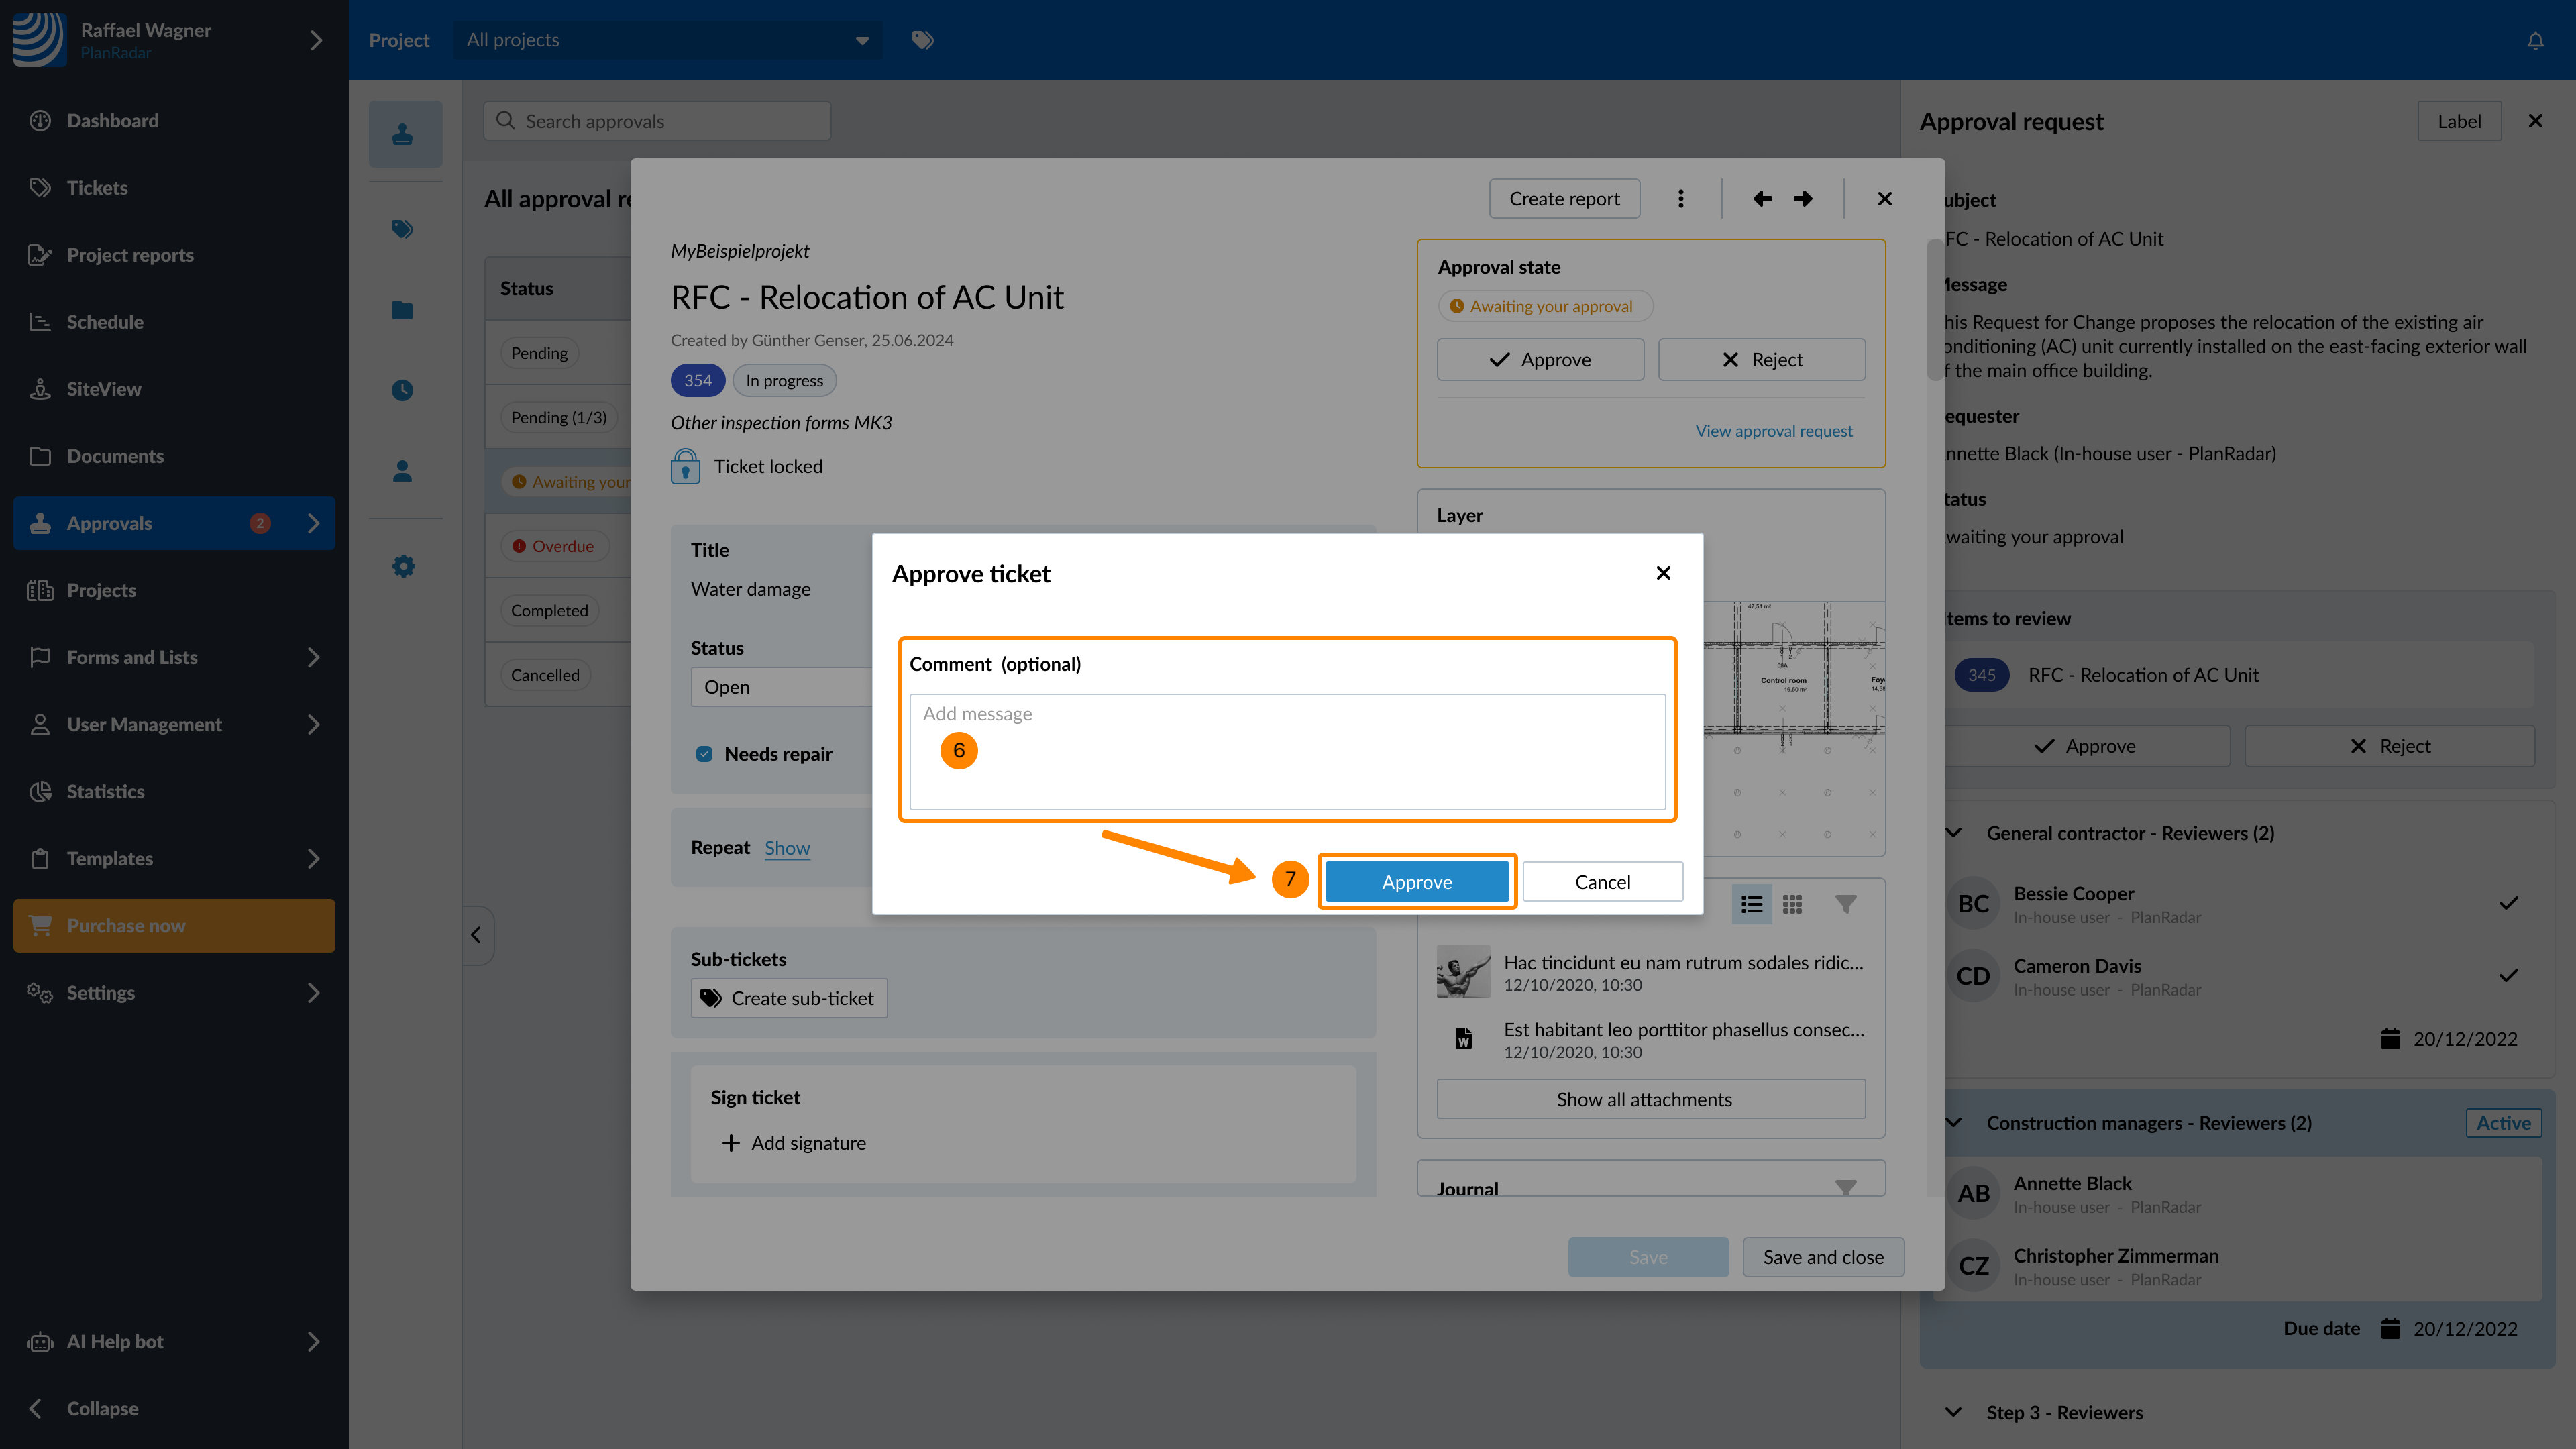
Task: Click the tag icon next to project selector
Action: [x=922, y=40]
